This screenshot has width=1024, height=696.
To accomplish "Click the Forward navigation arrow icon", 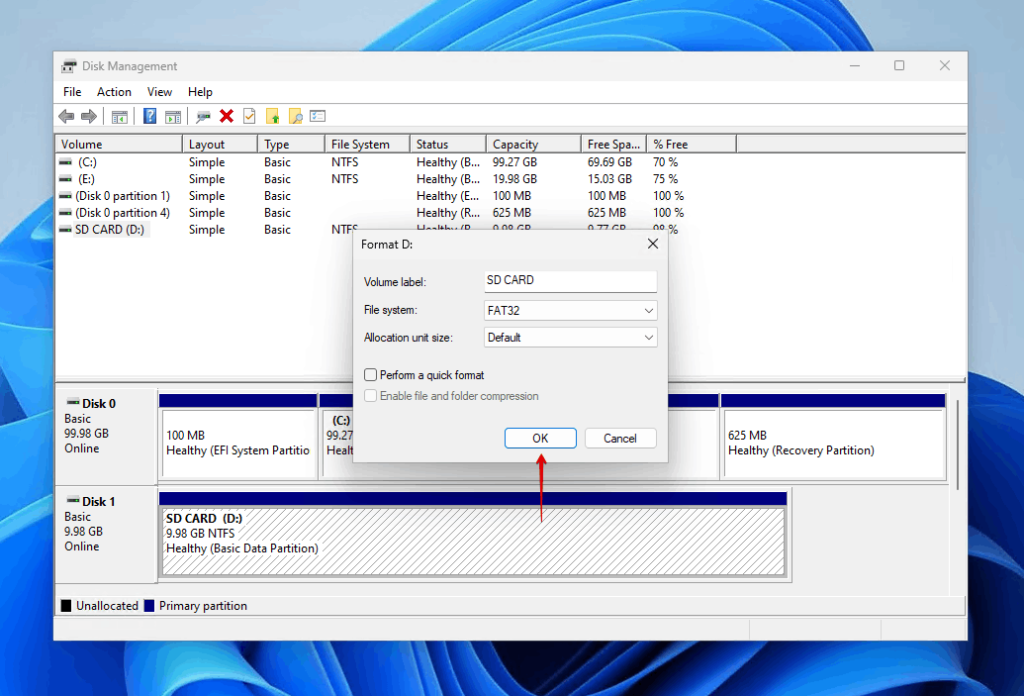I will 88,116.
